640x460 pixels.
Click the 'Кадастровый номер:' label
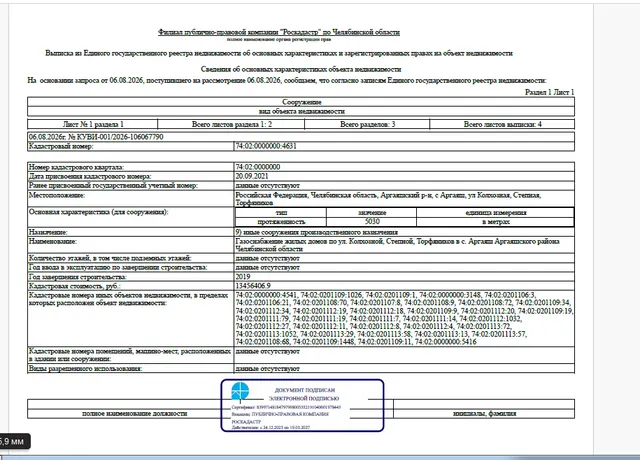point(61,146)
